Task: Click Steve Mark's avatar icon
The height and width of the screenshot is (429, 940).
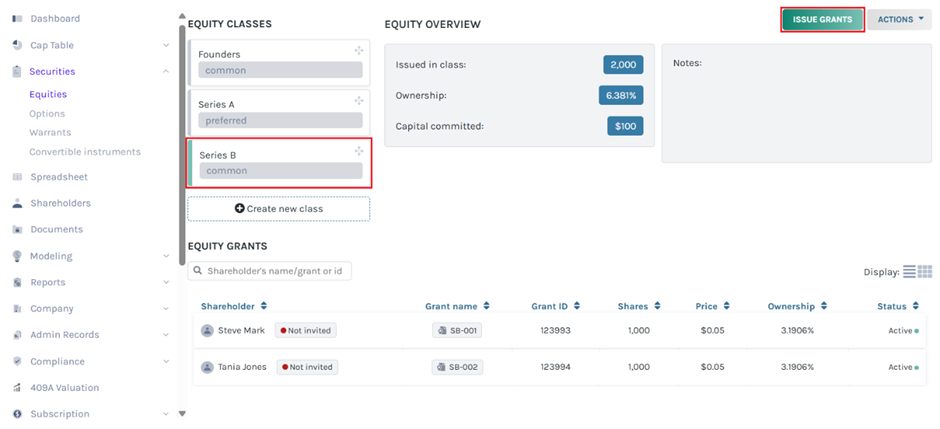Action: tap(207, 330)
